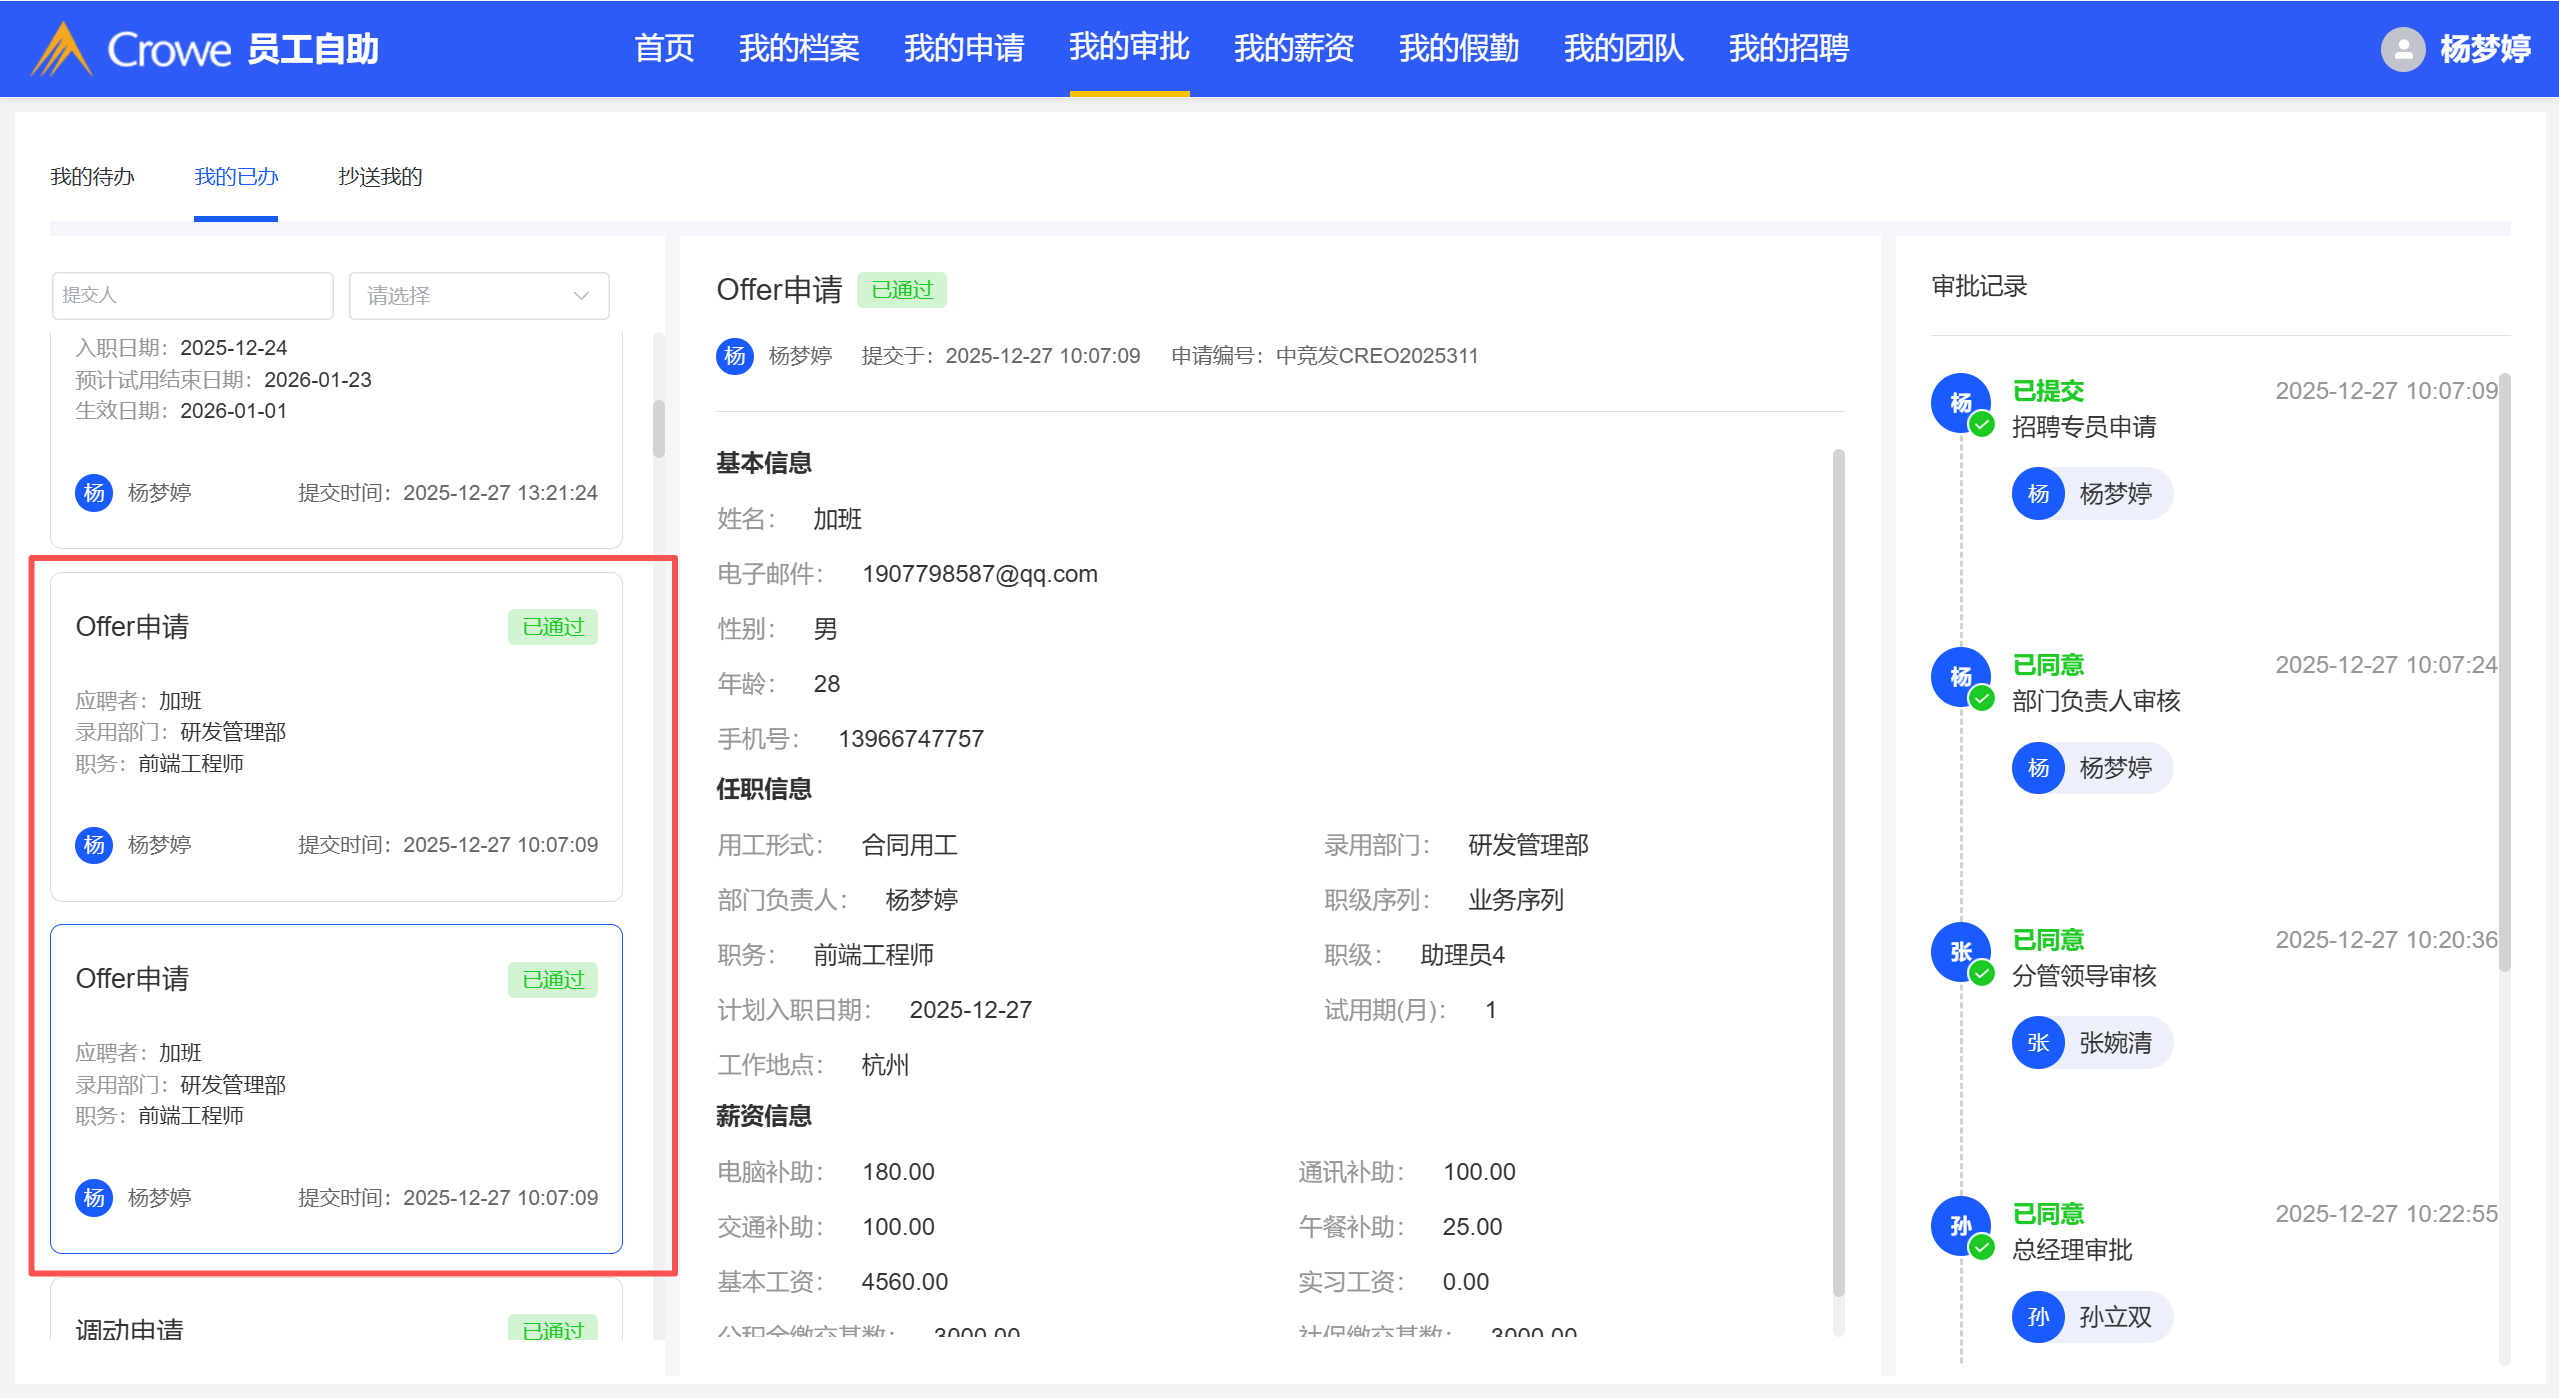Click 杨 avatar beside applicant name in header

[x=735, y=356]
